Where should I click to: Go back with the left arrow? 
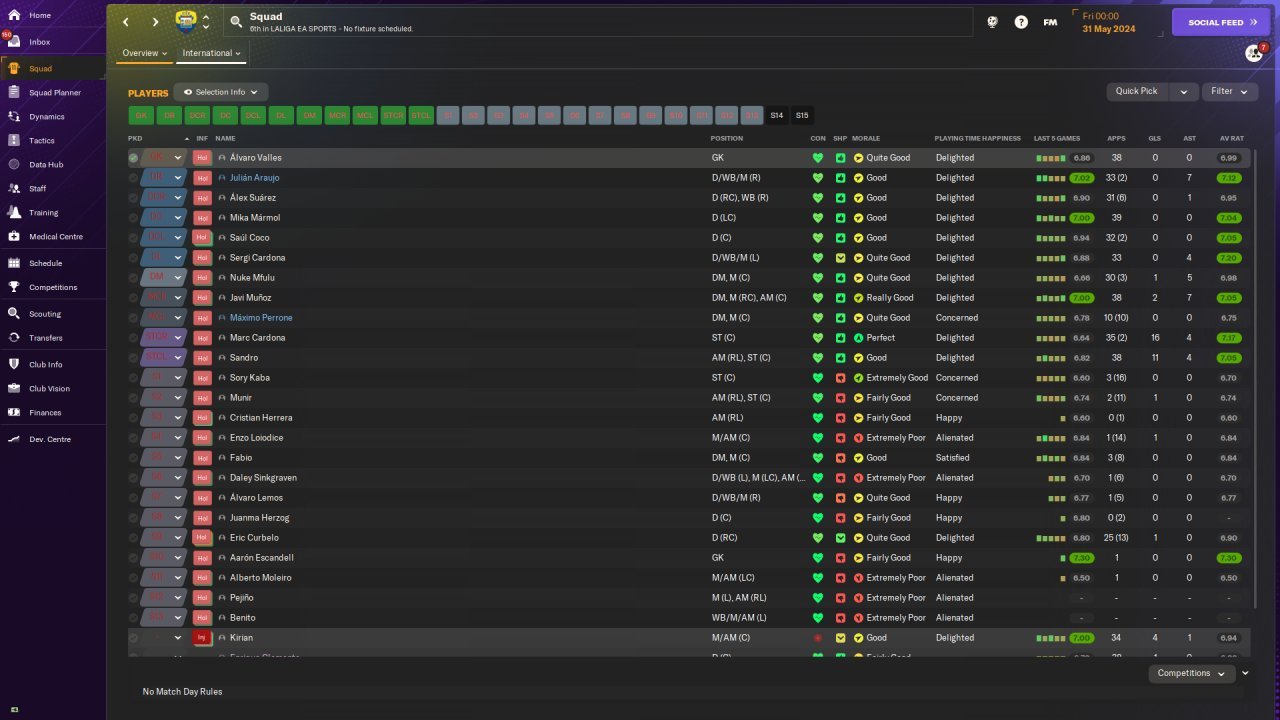(x=126, y=22)
